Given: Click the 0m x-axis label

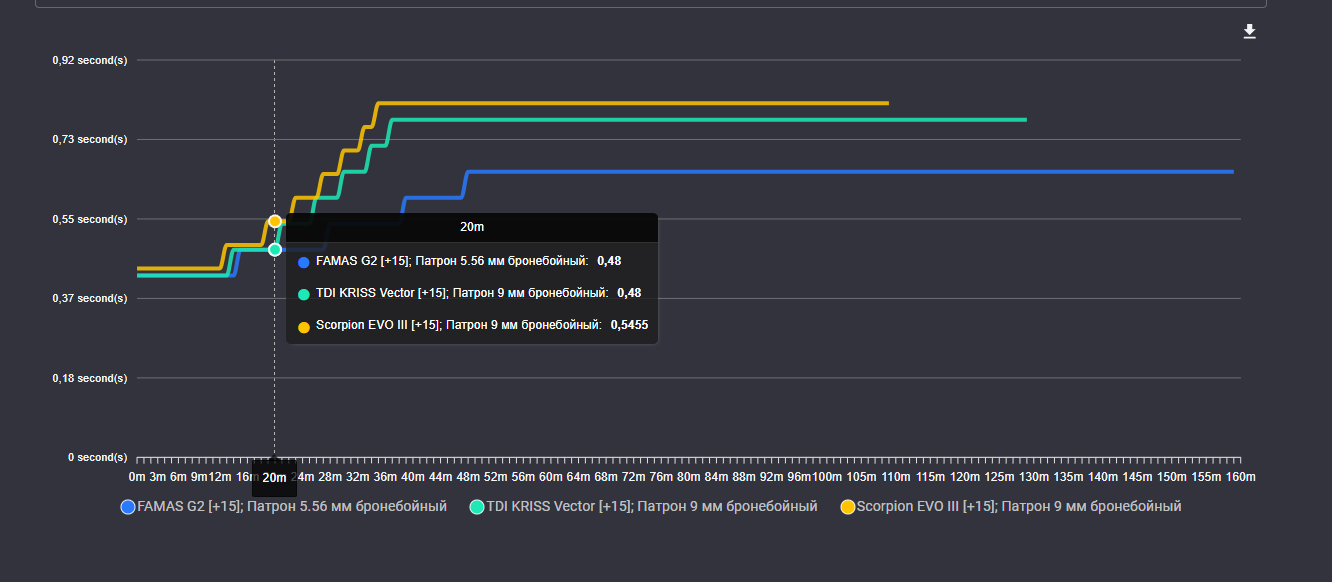Looking at the screenshot, I should (x=137, y=476).
